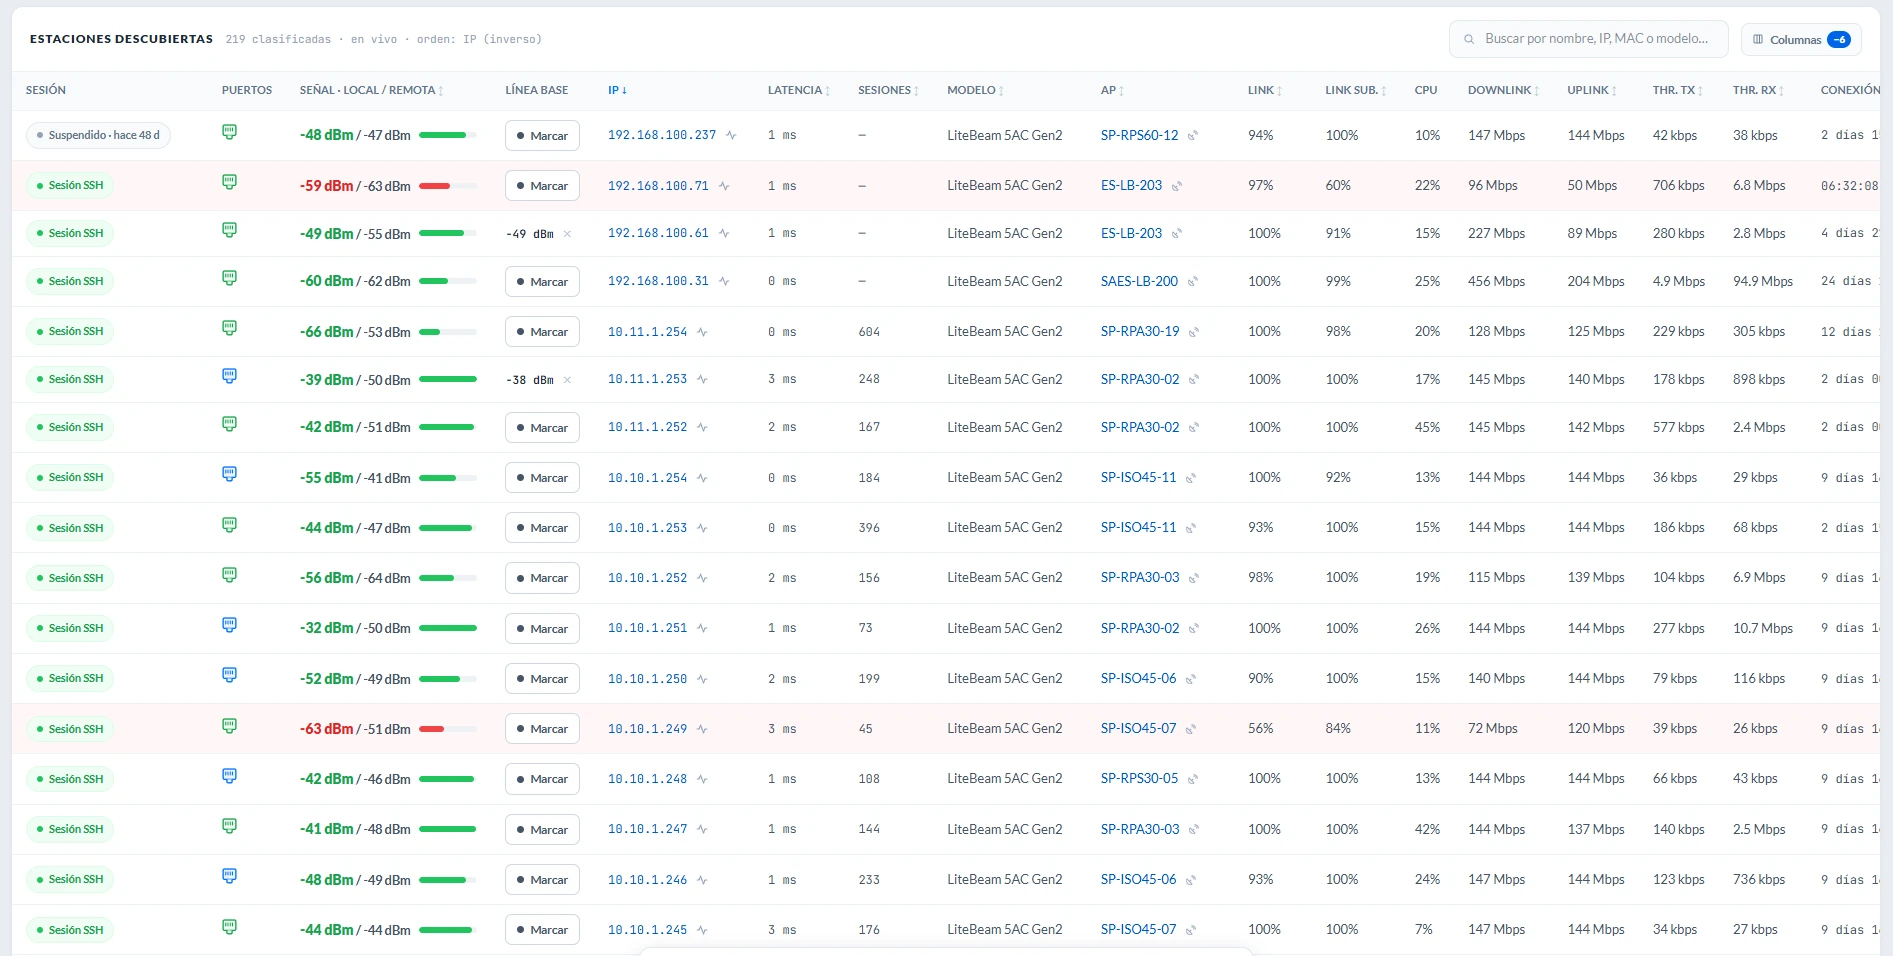Sort by the IP column header
Viewport: 1893px width, 956px height.
pyautogui.click(x=617, y=90)
